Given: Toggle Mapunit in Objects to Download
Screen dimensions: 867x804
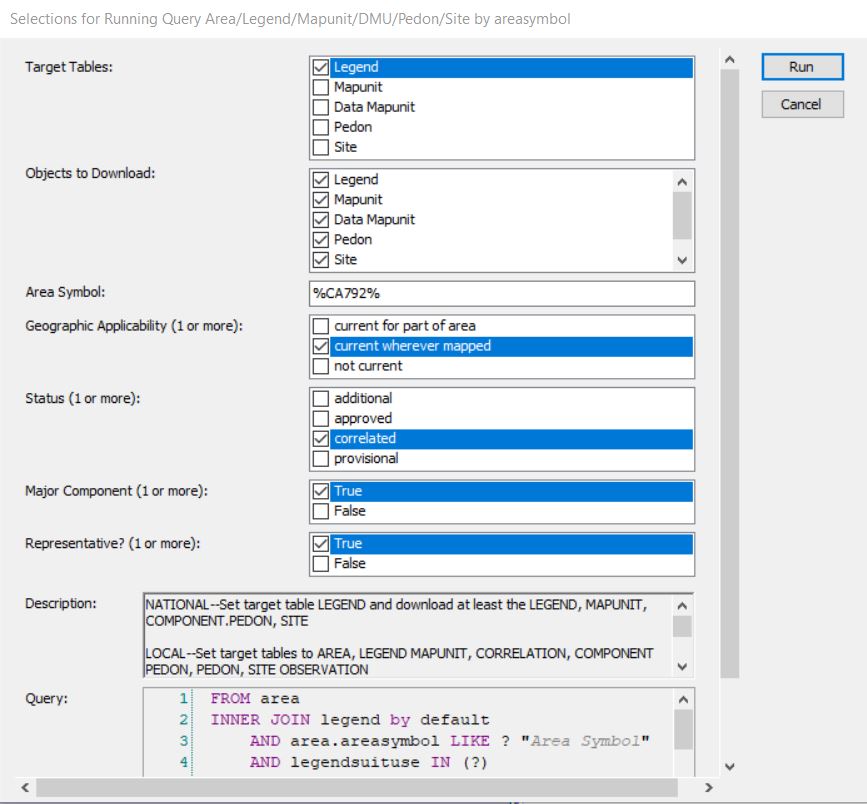Looking at the screenshot, I should point(321,200).
